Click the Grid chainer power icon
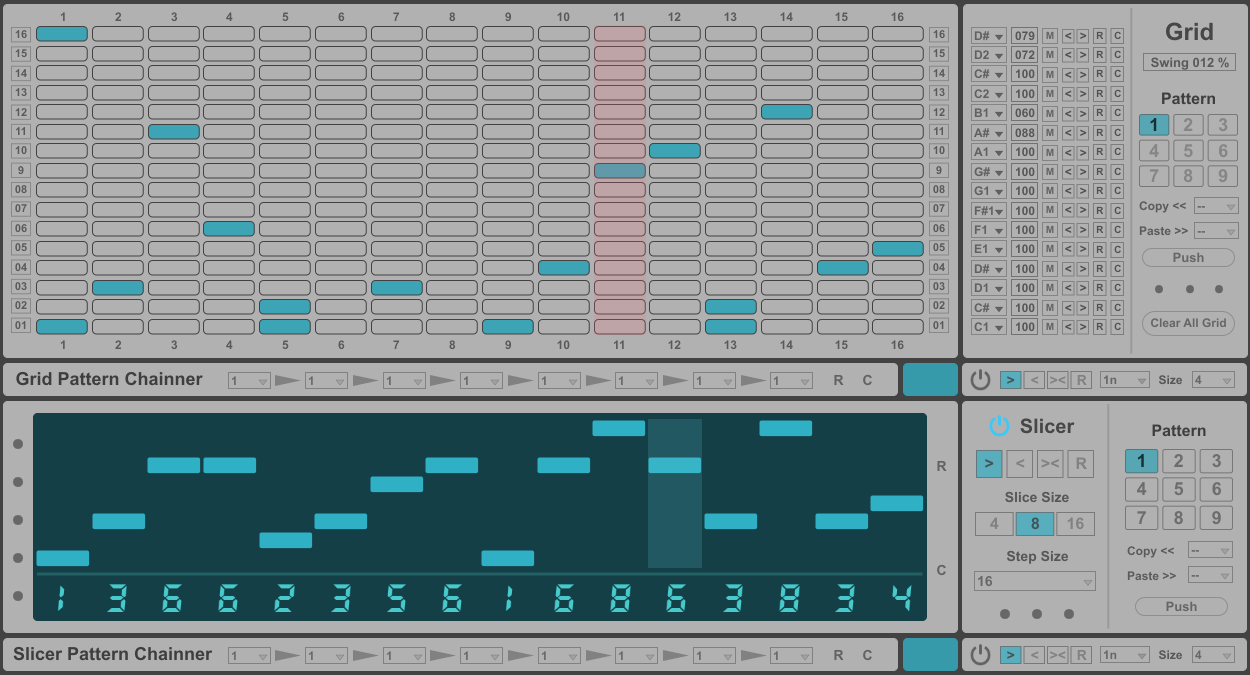 tap(980, 380)
